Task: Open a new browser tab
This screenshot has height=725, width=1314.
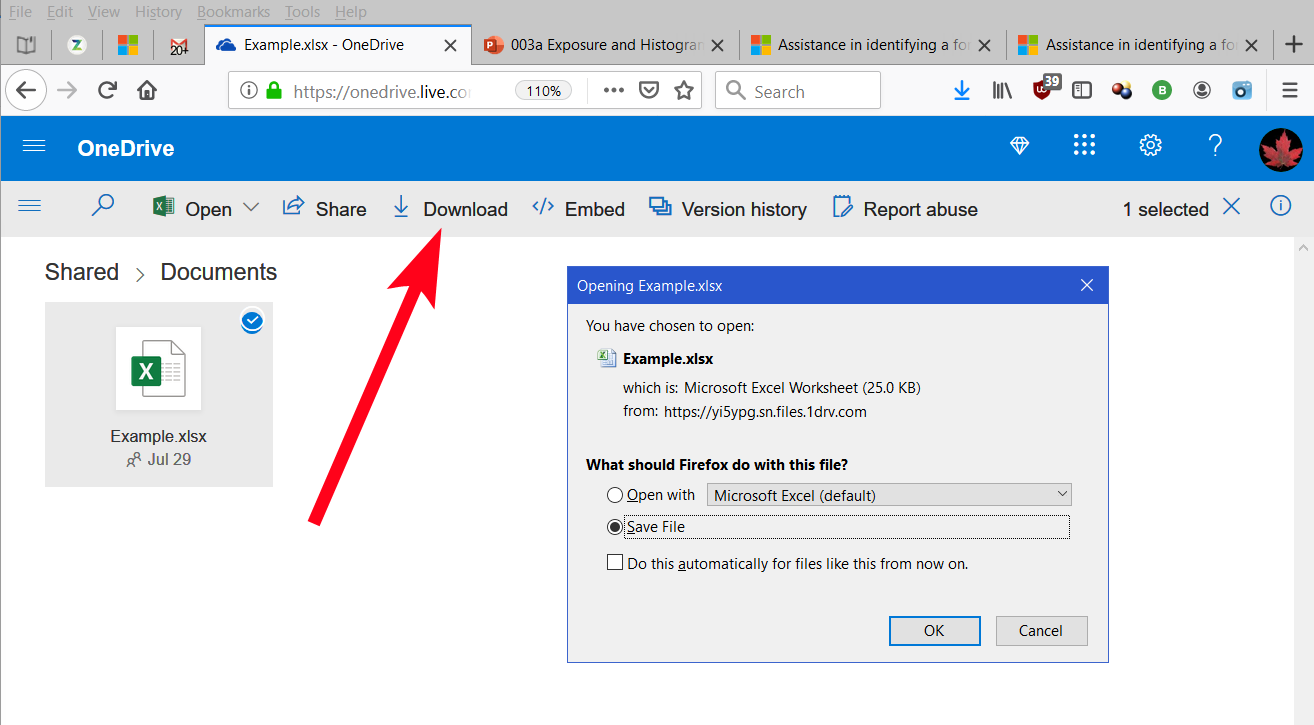Action: [1293, 45]
